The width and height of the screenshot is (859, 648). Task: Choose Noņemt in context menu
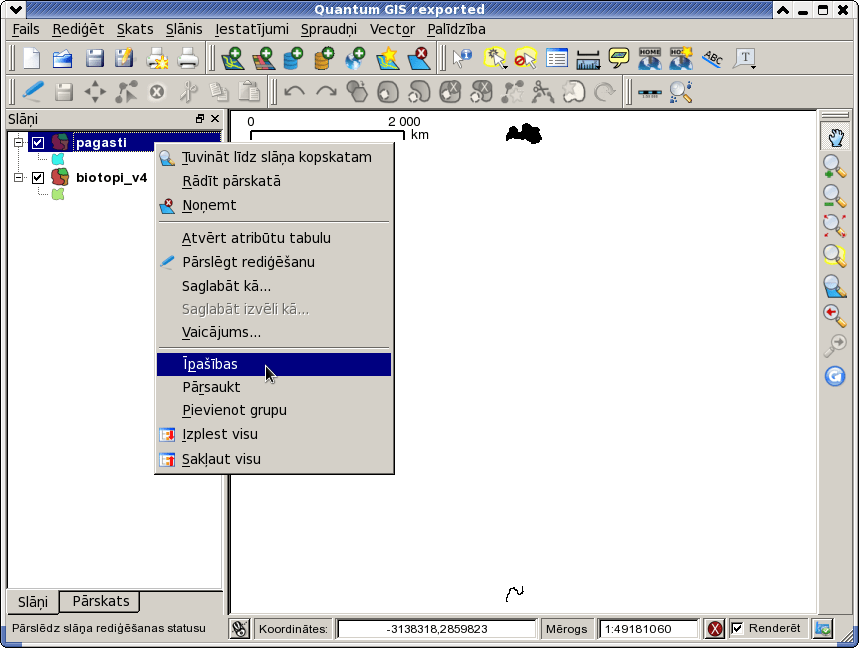274,205
